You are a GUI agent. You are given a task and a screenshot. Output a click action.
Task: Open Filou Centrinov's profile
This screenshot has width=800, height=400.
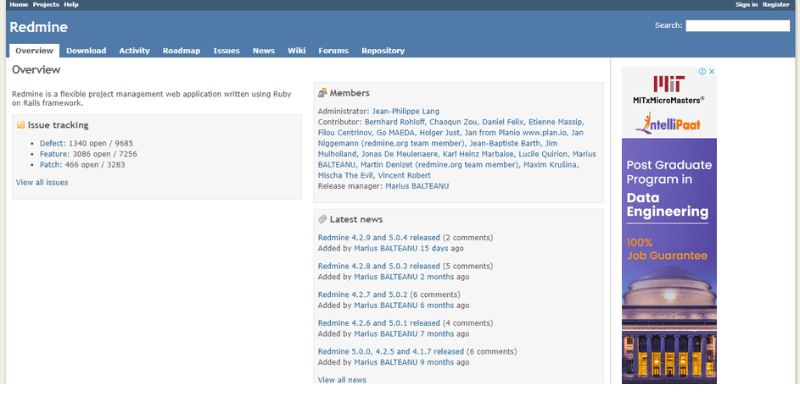[343, 133]
